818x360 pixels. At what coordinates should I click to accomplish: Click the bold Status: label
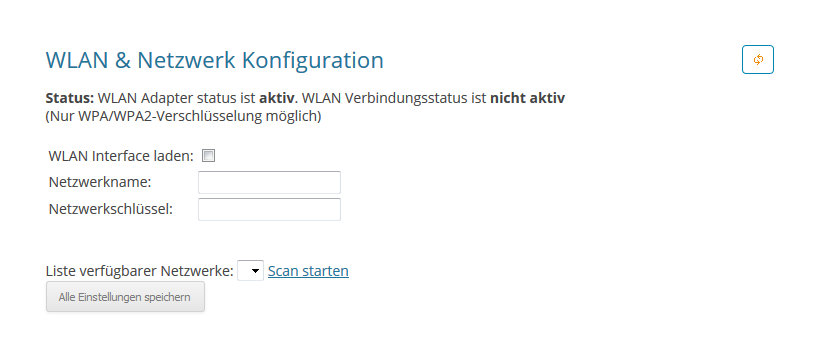pyautogui.click(x=70, y=98)
